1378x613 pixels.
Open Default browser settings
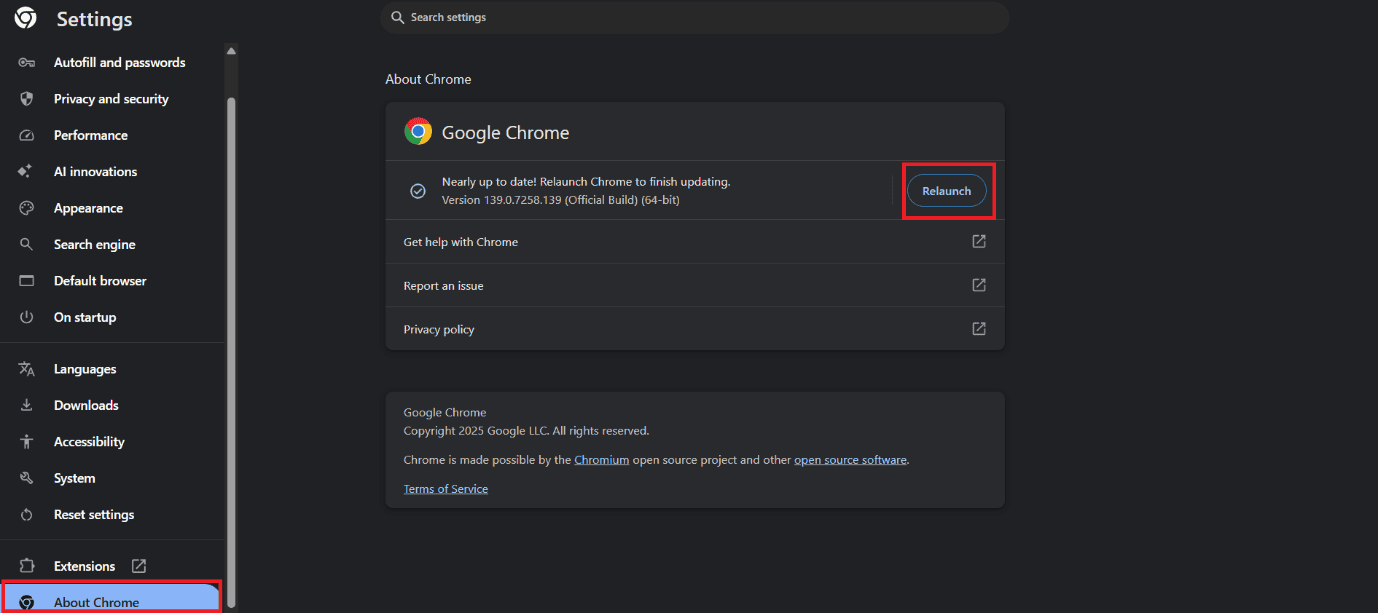pos(100,281)
